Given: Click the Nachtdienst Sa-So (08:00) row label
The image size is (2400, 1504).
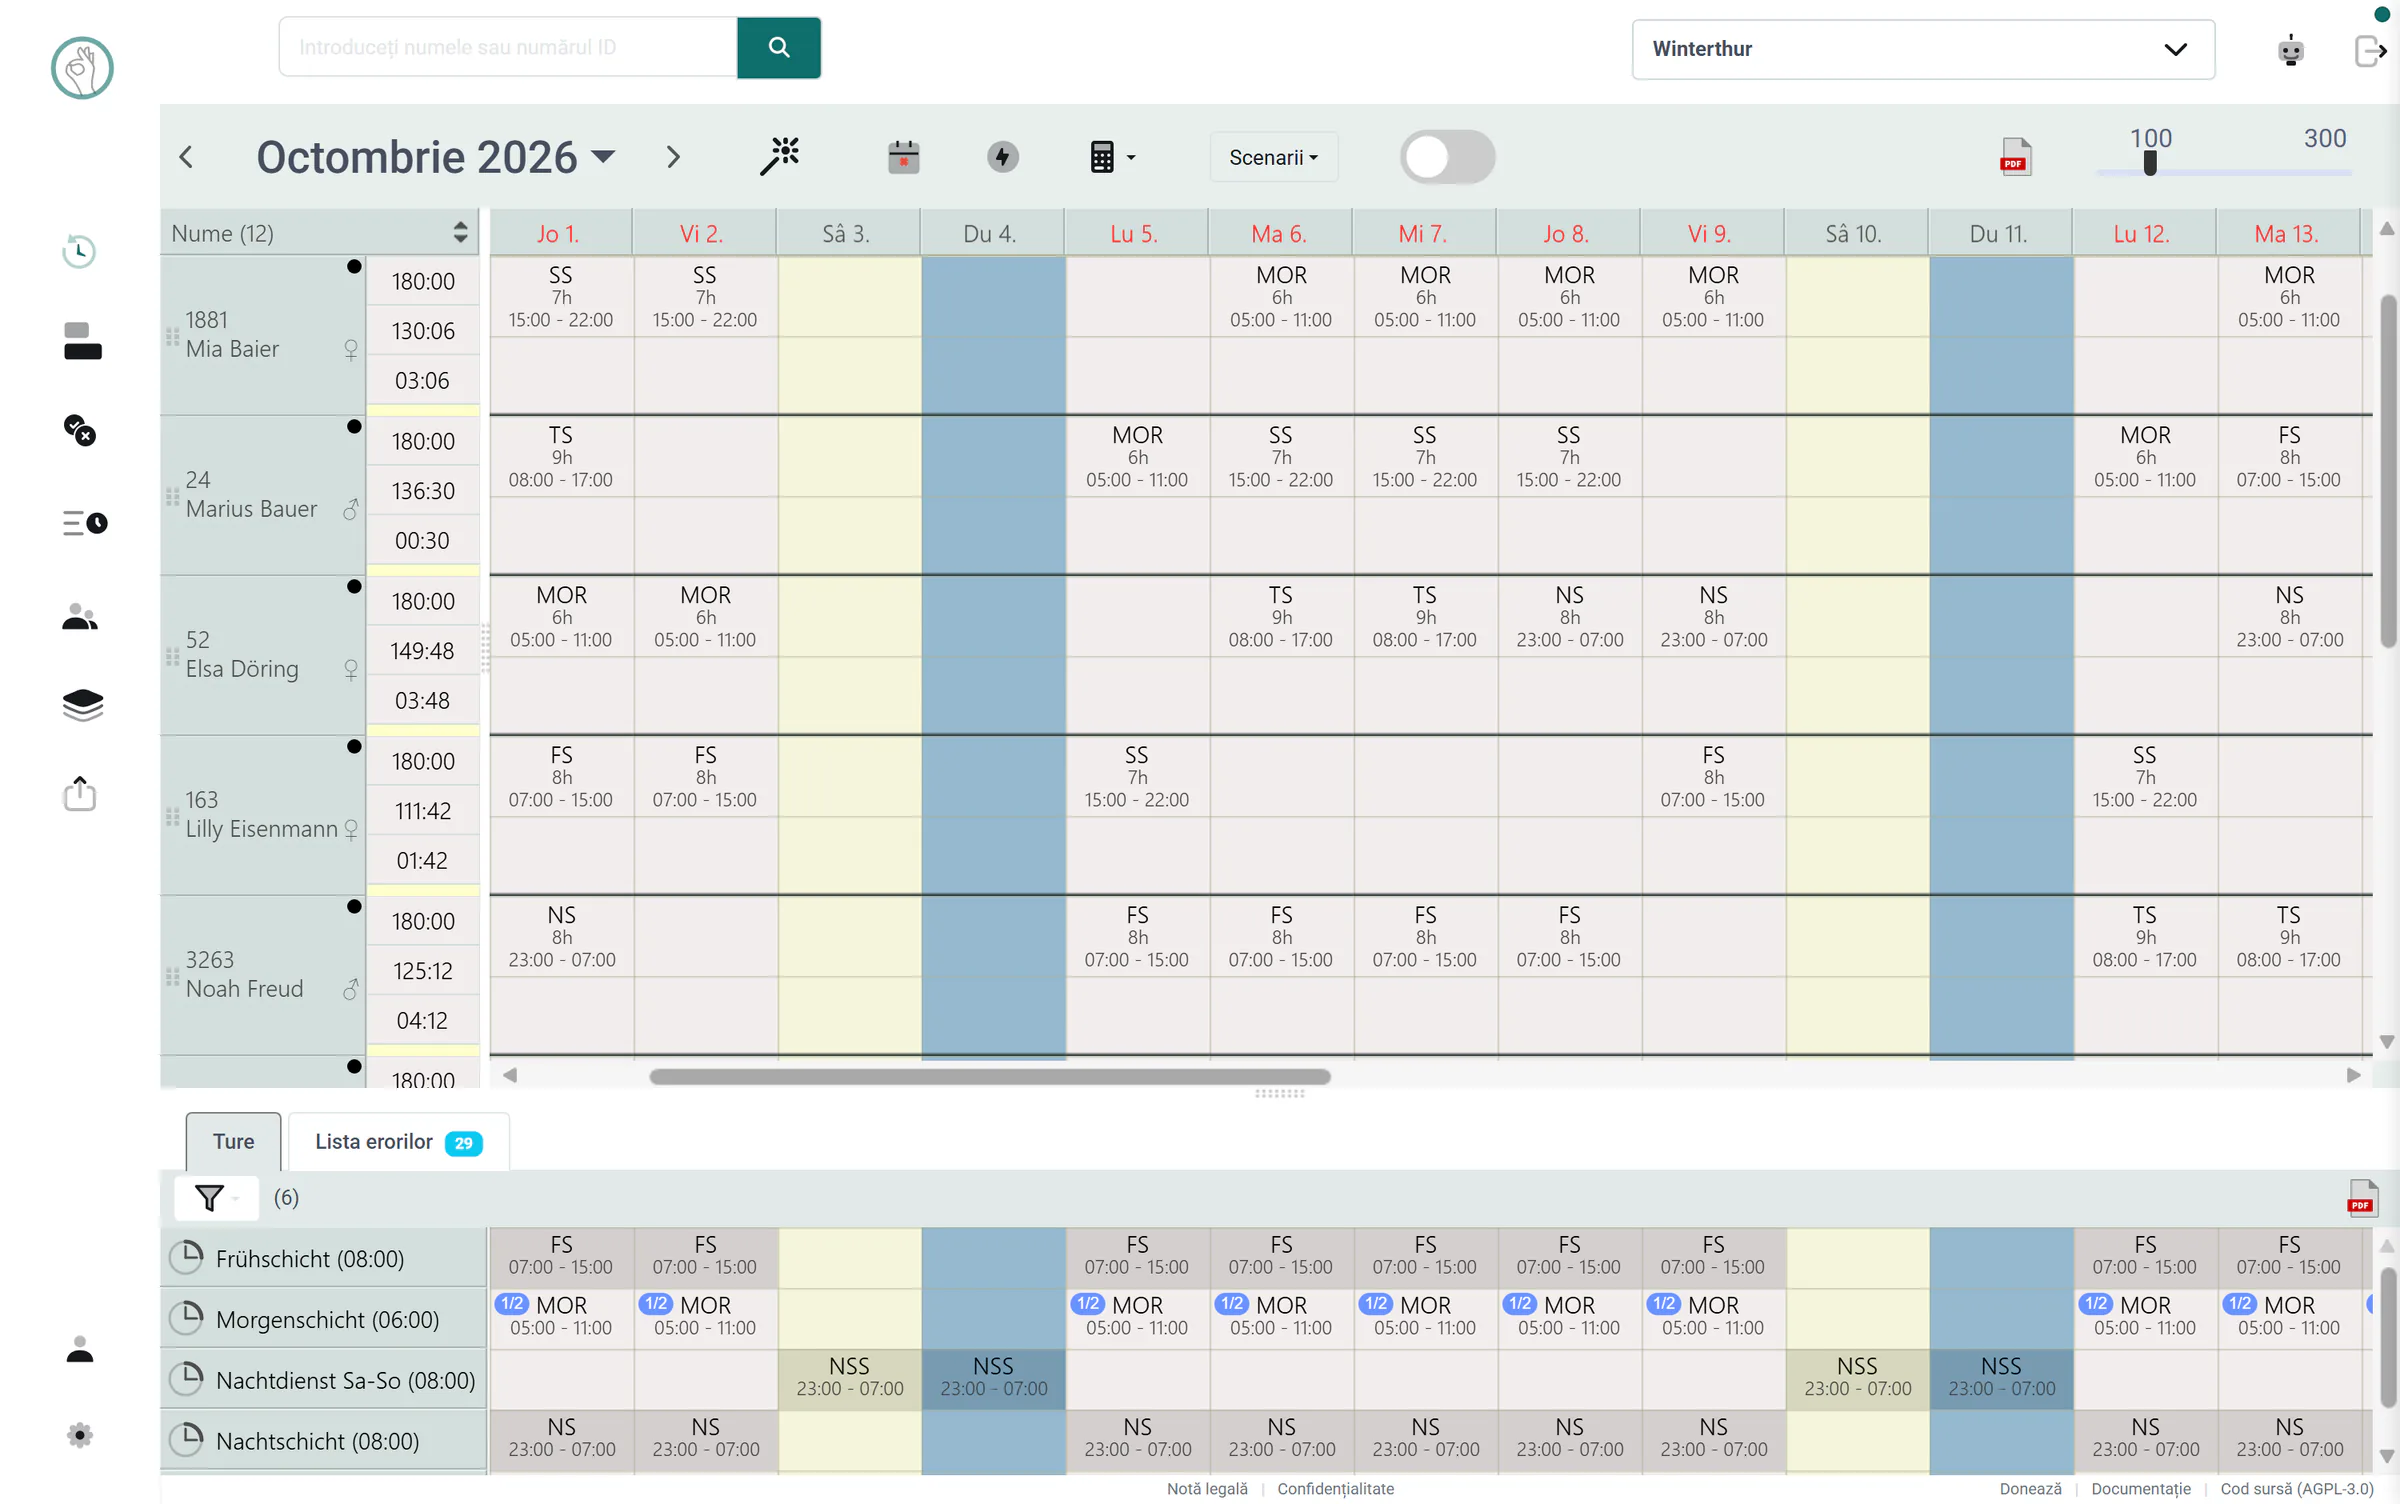Looking at the screenshot, I should (x=324, y=1380).
